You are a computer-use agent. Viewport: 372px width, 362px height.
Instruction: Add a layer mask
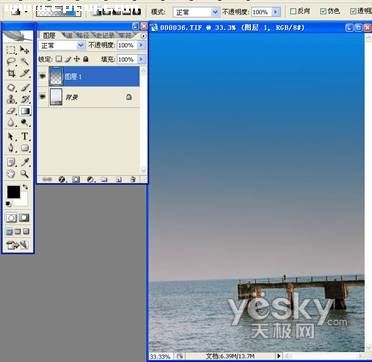(76, 179)
